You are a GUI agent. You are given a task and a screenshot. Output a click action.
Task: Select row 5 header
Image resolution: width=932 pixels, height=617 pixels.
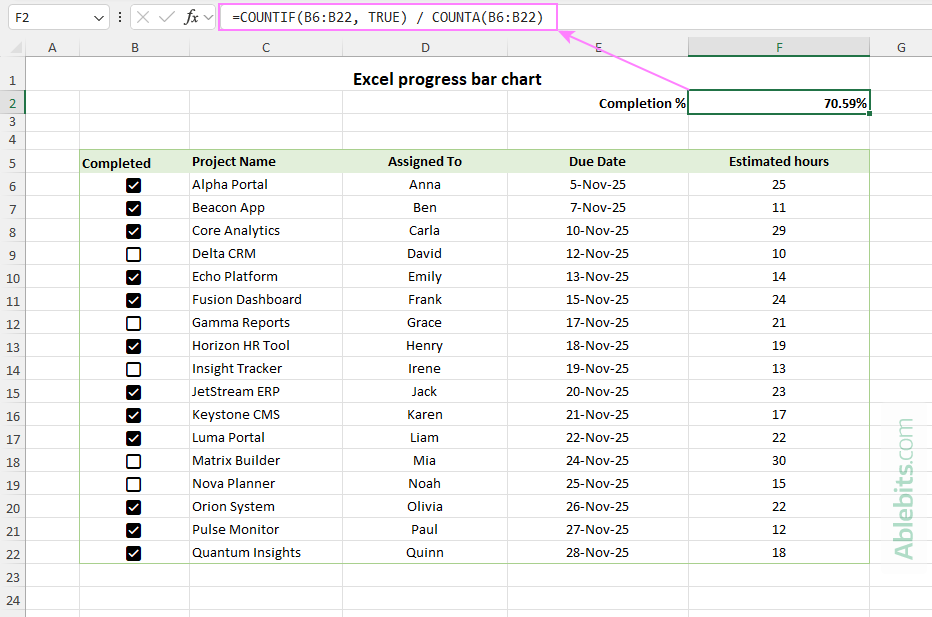click(x=12, y=162)
